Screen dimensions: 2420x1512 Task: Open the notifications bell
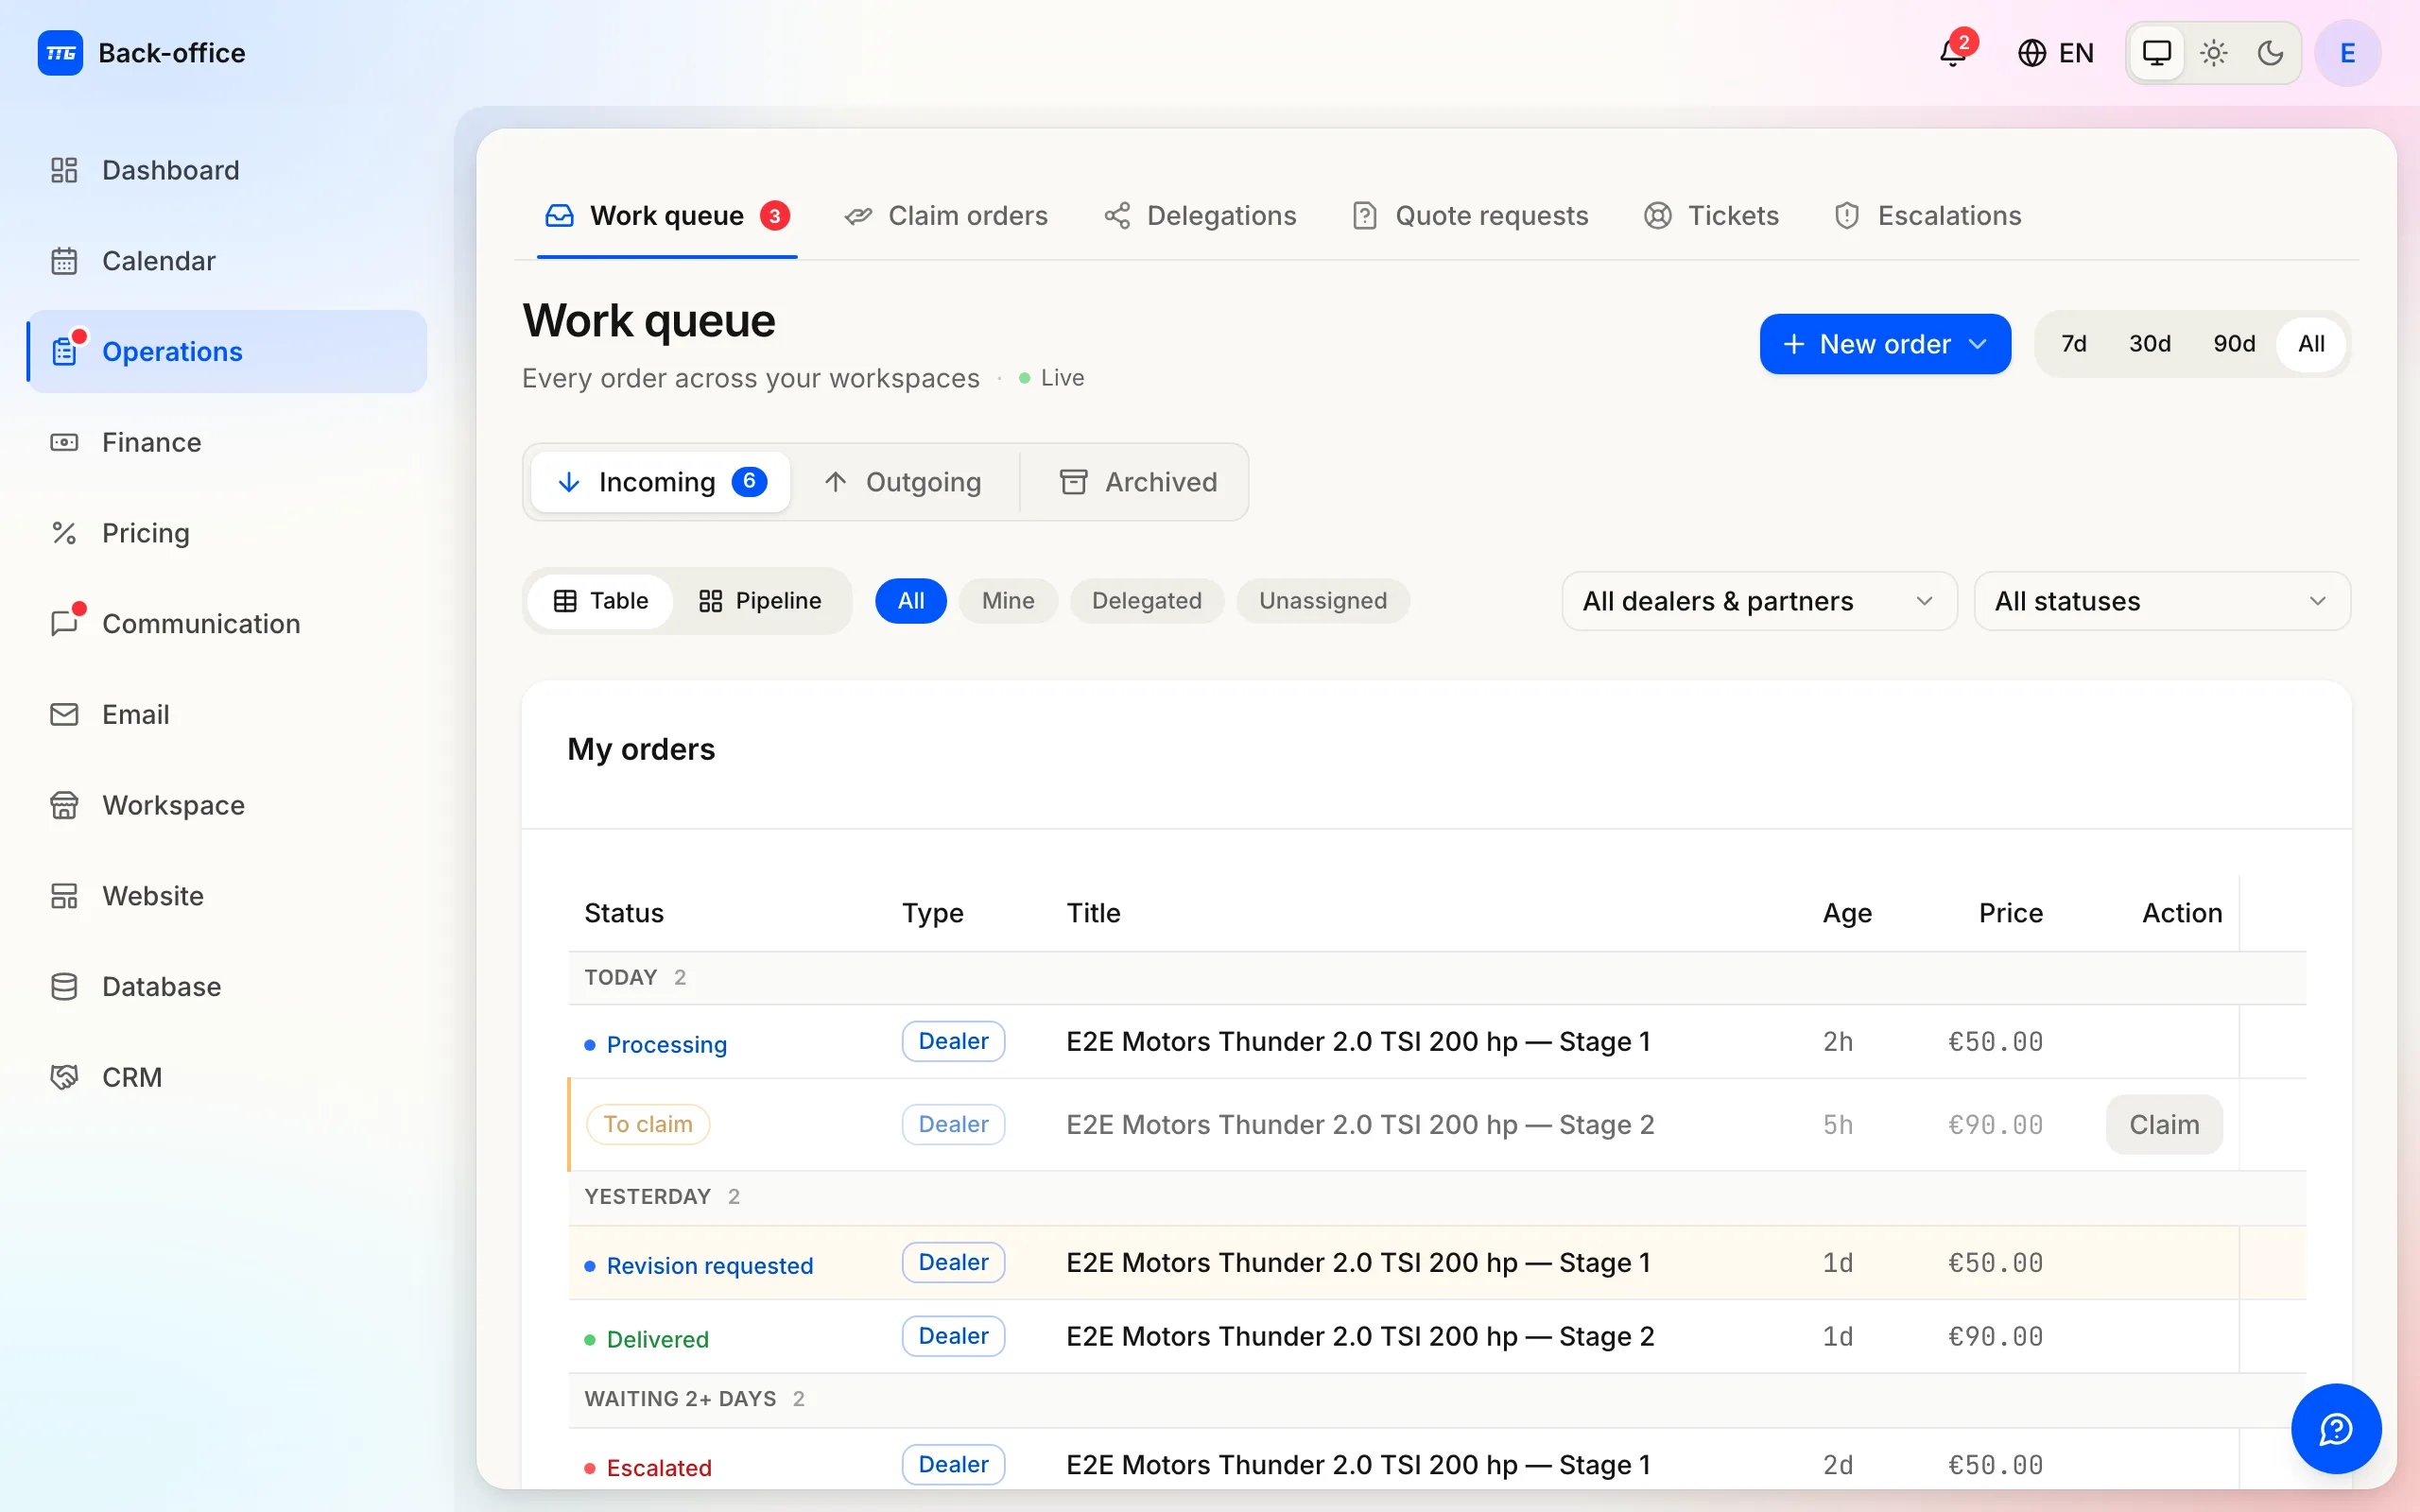[1953, 52]
